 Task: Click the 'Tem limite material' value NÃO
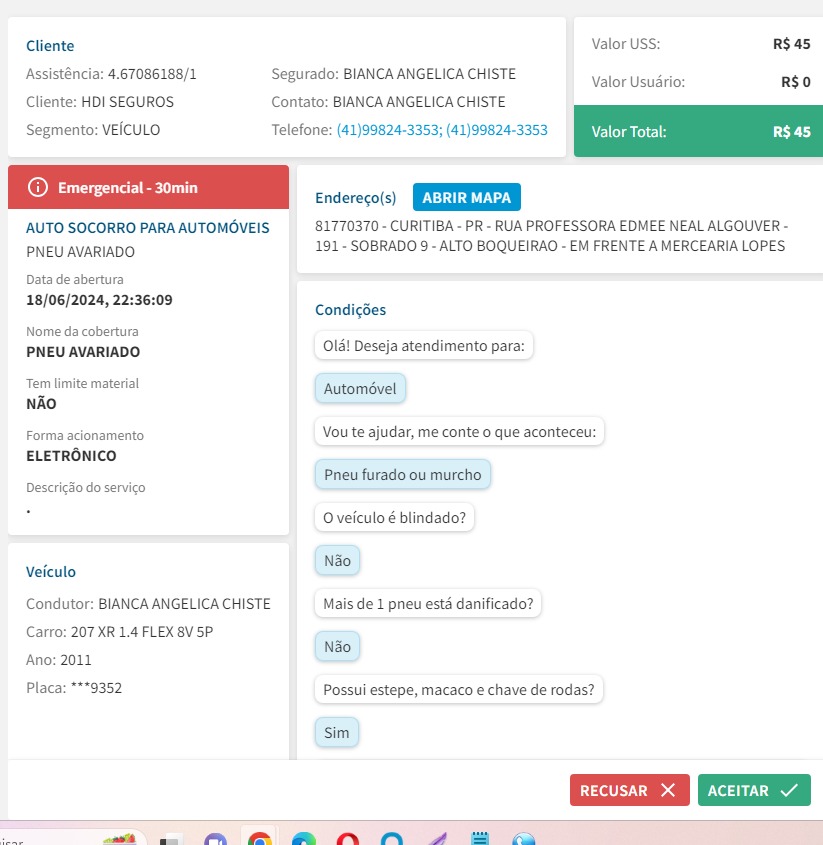(42, 404)
